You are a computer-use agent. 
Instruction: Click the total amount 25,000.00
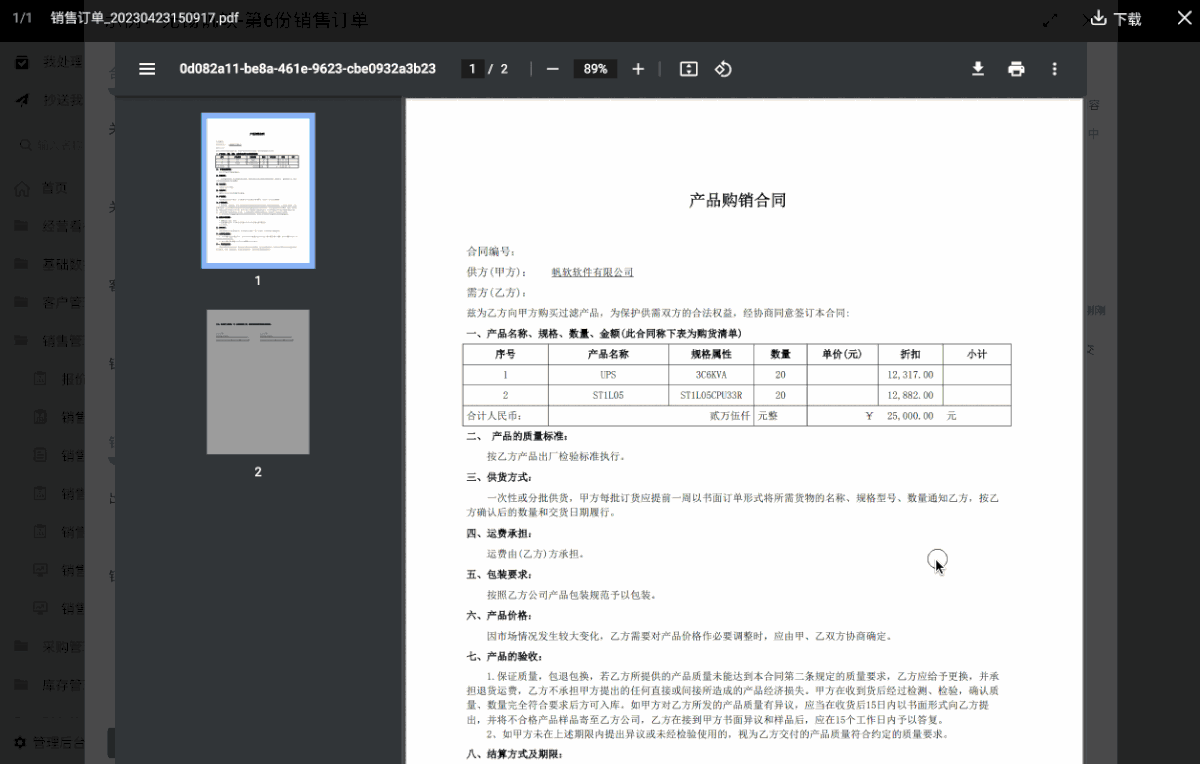coord(910,416)
